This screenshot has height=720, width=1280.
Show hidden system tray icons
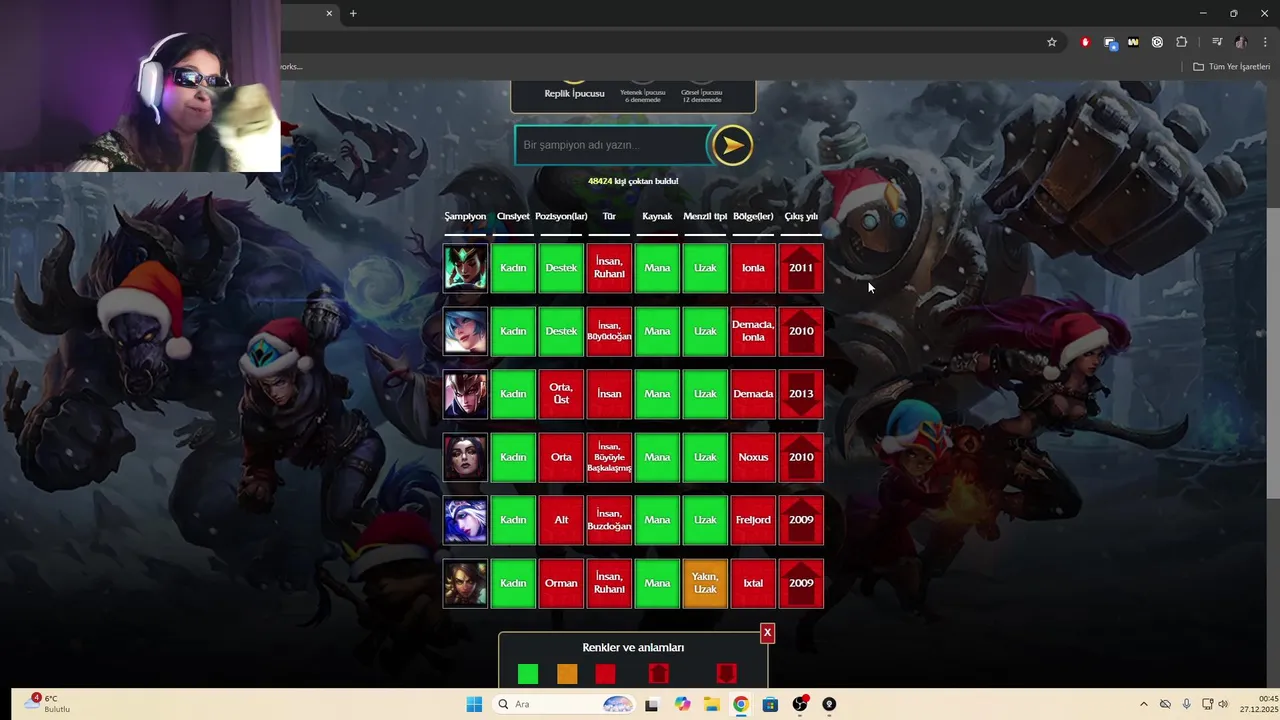point(1144,704)
